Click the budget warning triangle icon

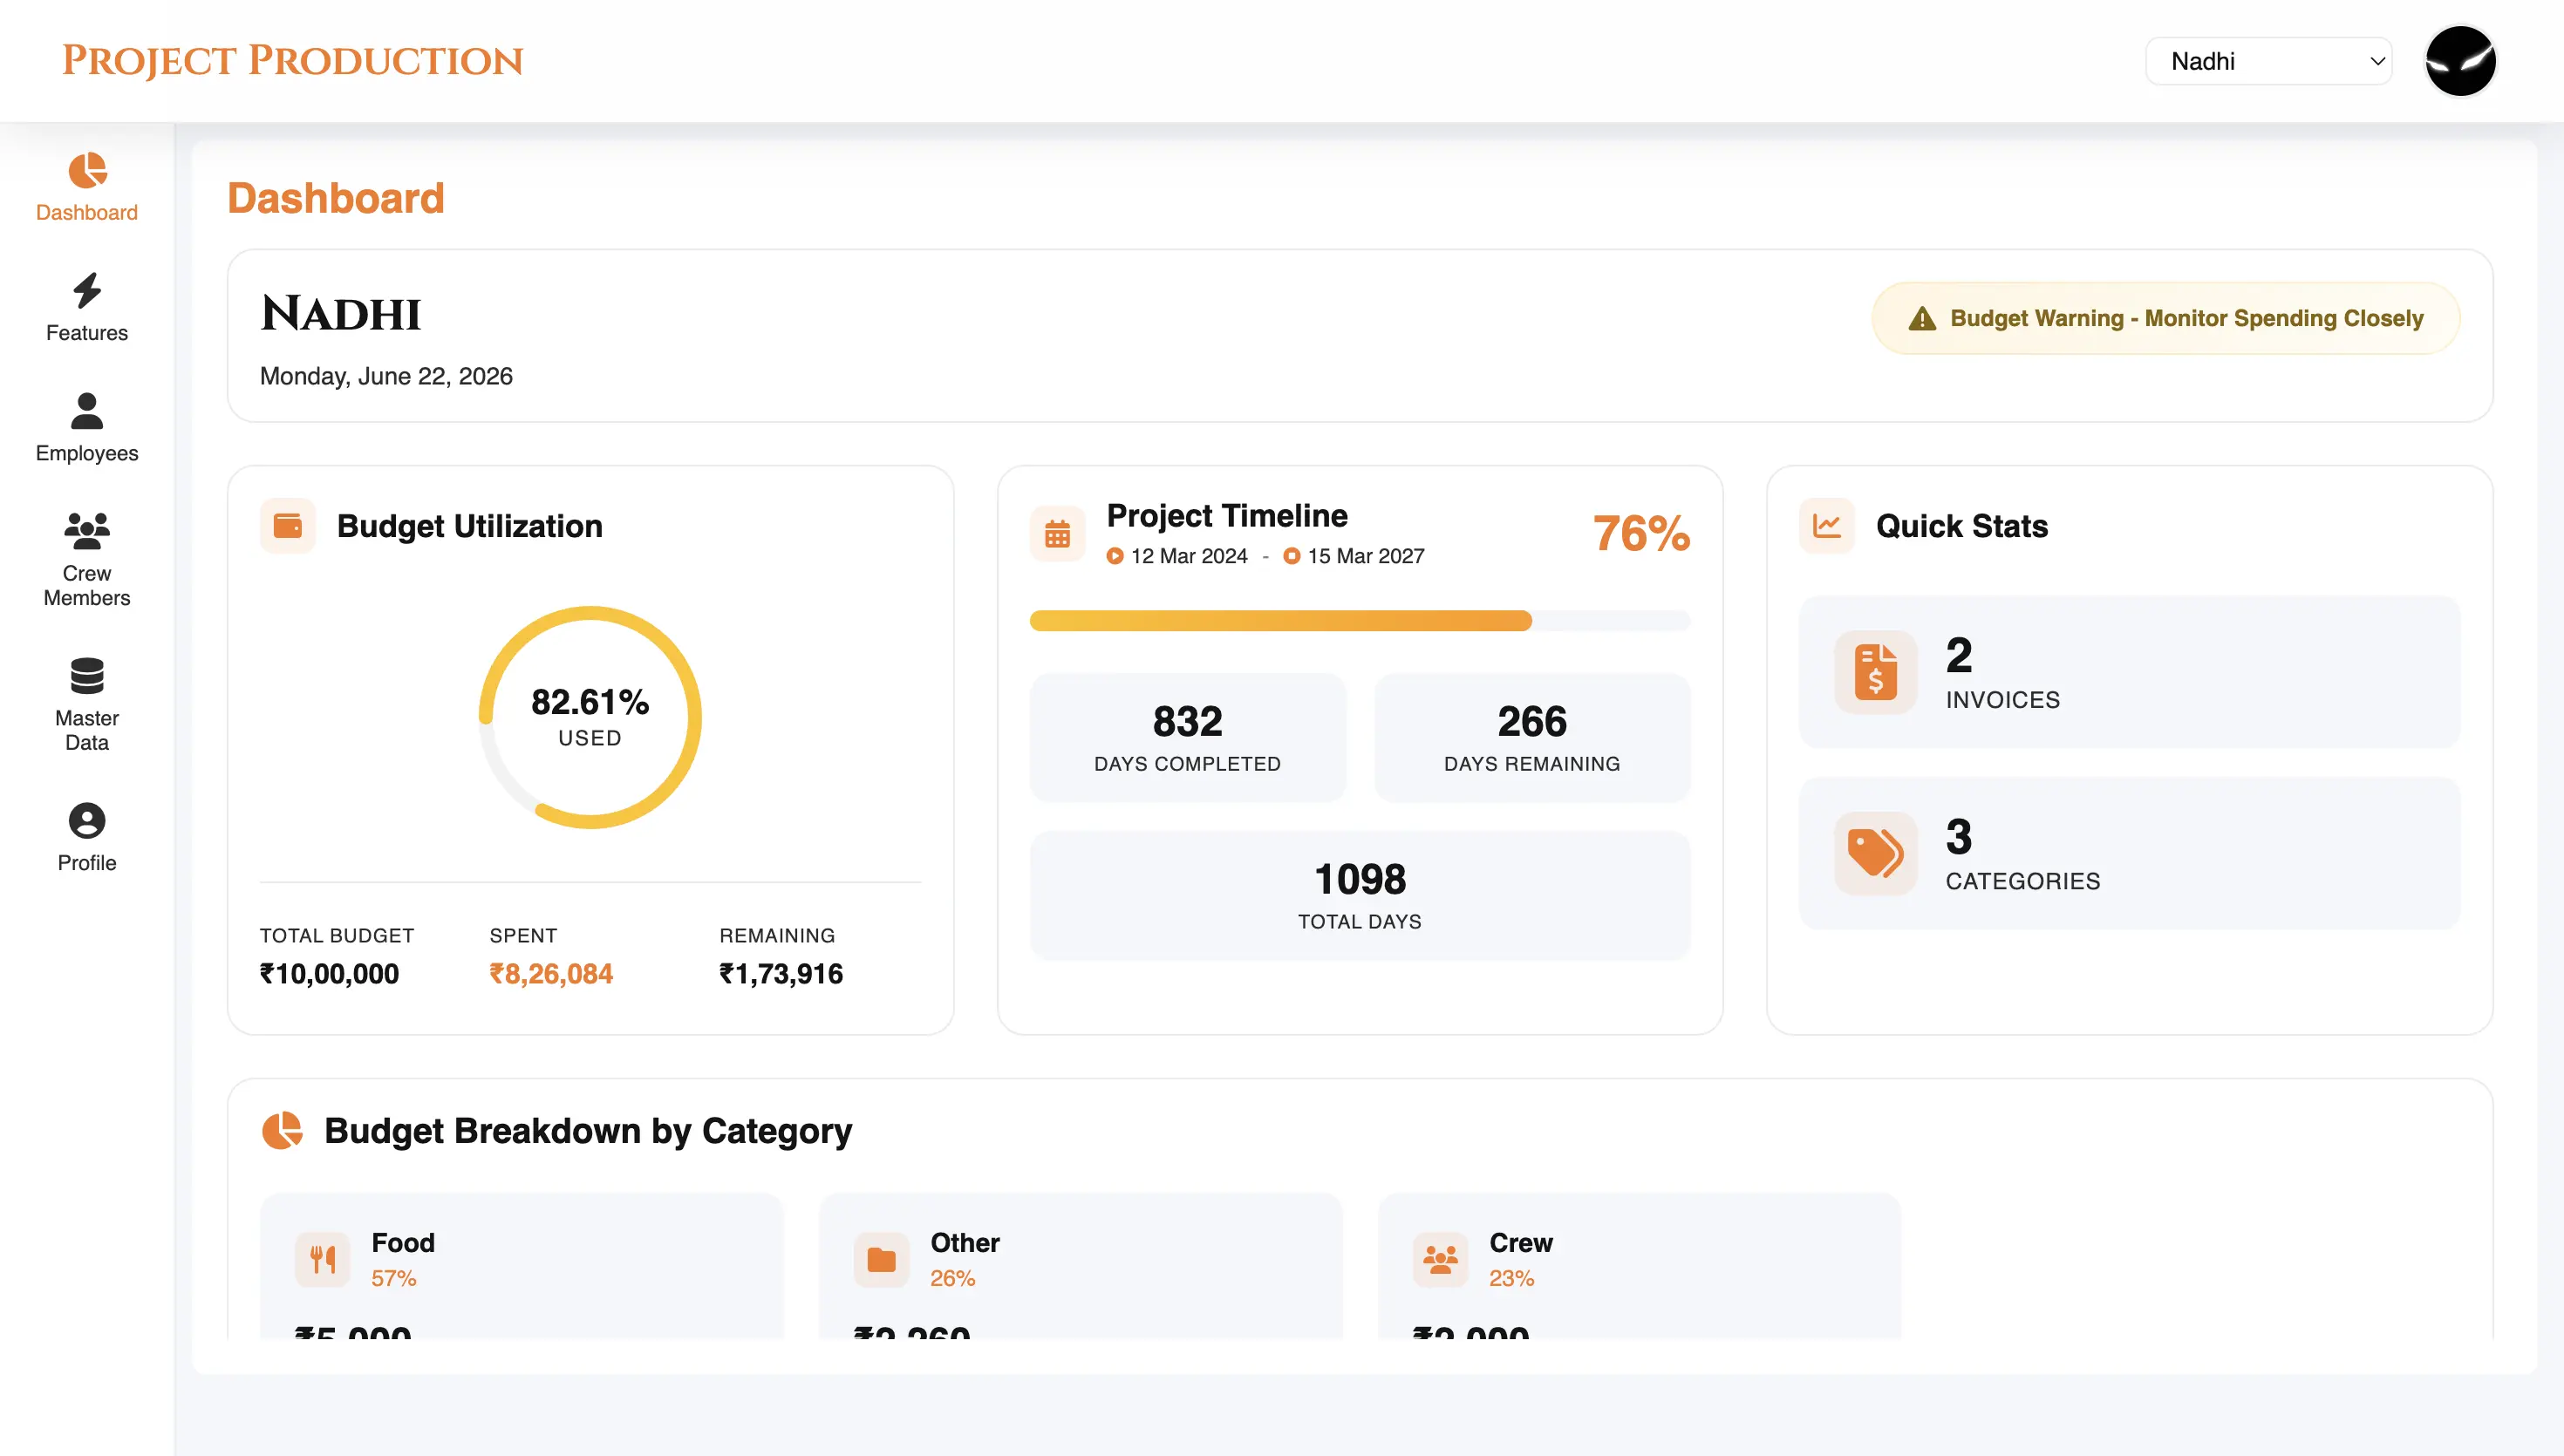pos(1922,319)
